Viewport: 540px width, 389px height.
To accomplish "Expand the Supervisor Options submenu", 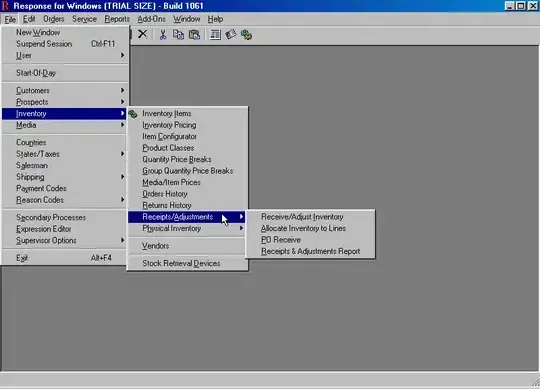I will [65, 240].
